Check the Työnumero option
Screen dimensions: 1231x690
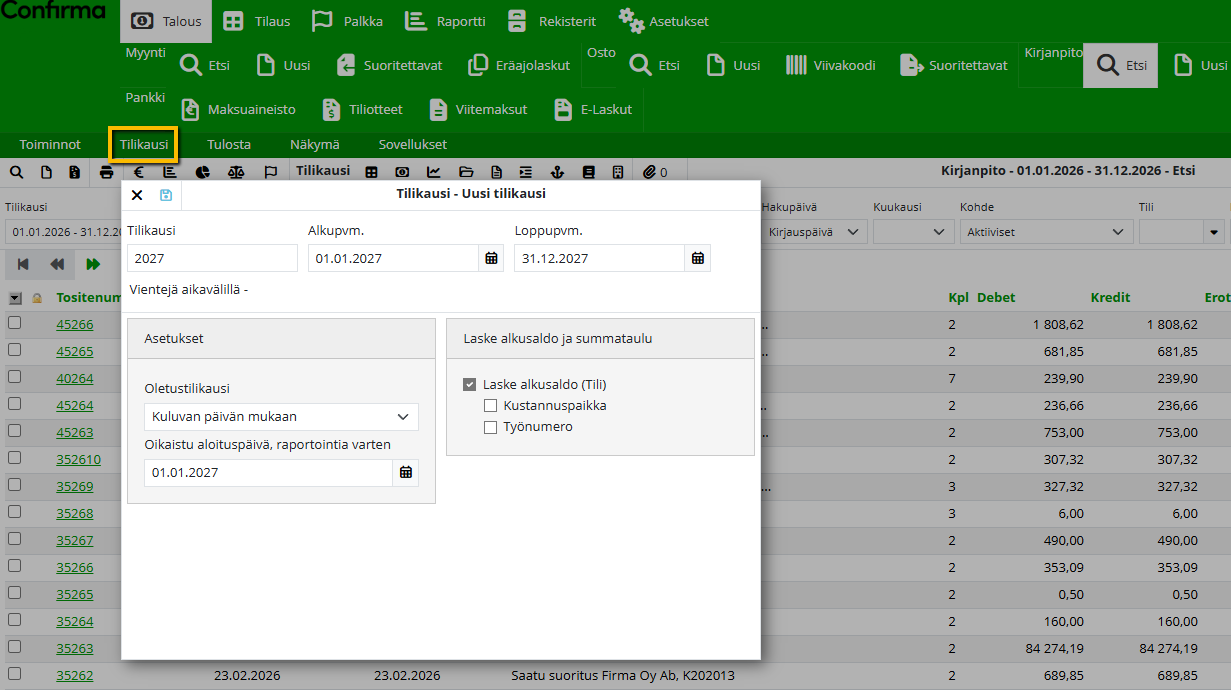490,427
